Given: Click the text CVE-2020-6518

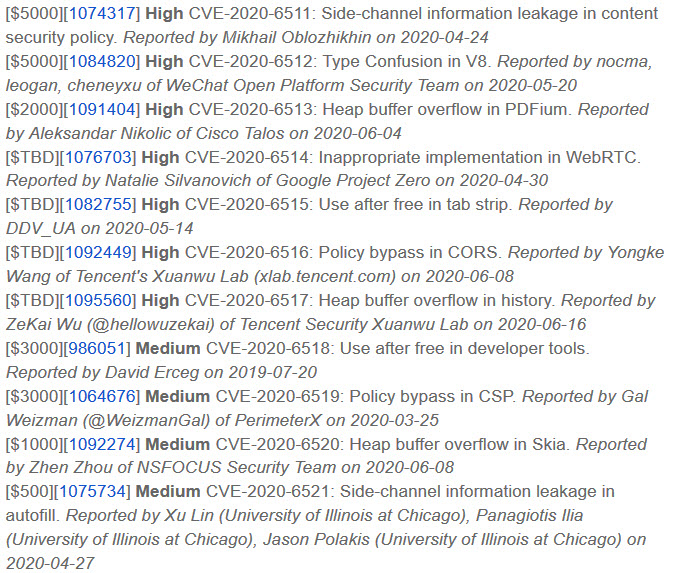Looking at the screenshot, I should 268,348.
